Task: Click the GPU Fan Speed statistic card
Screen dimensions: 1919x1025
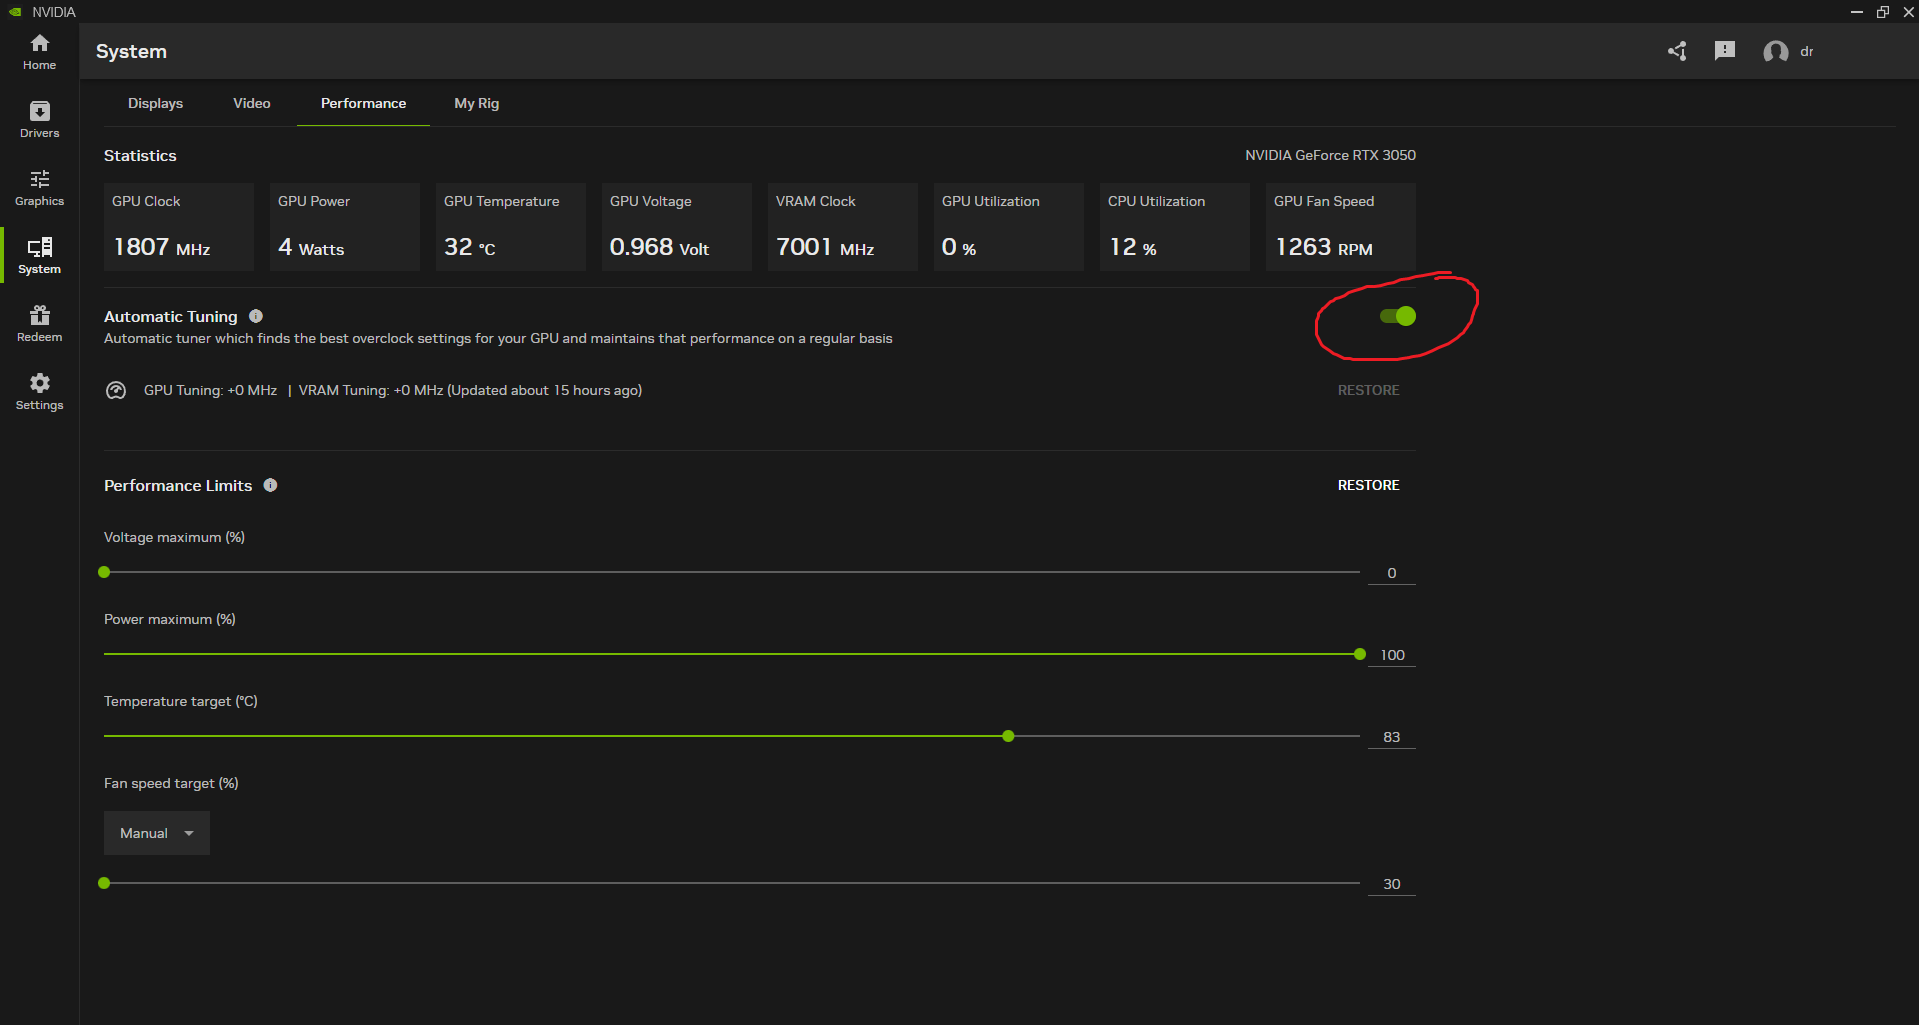Action: pos(1341,227)
